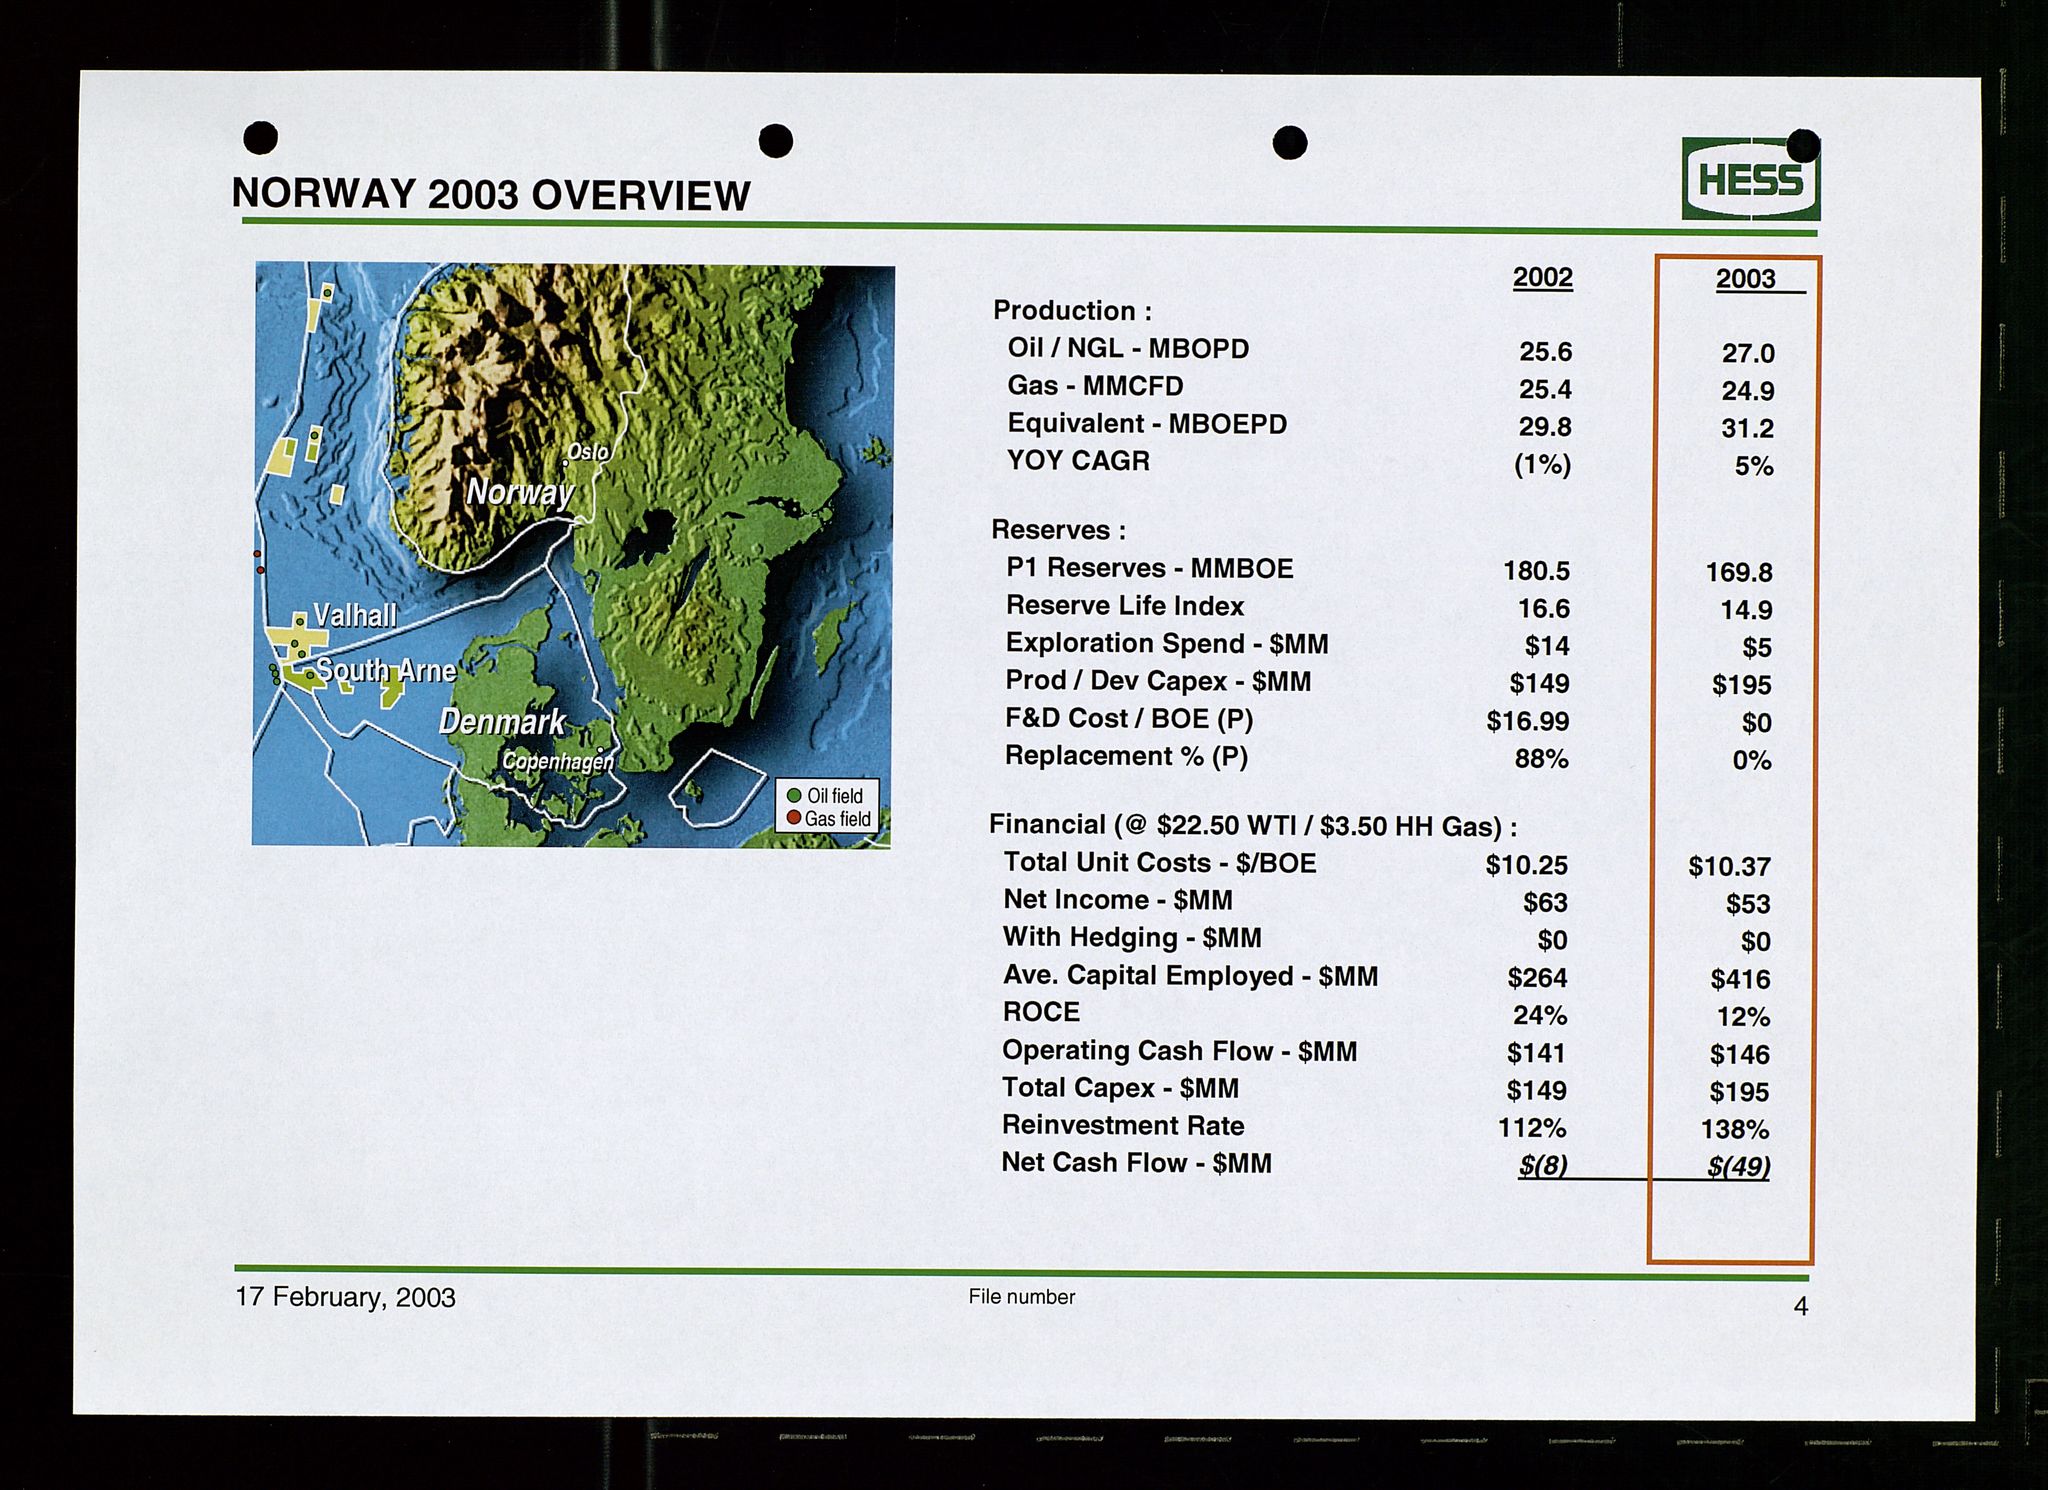The width and height of the screenshot is (2048, 1490).
Task: Click the Production : section heading
Action: pyautogui.click(x=1072, y=311)
